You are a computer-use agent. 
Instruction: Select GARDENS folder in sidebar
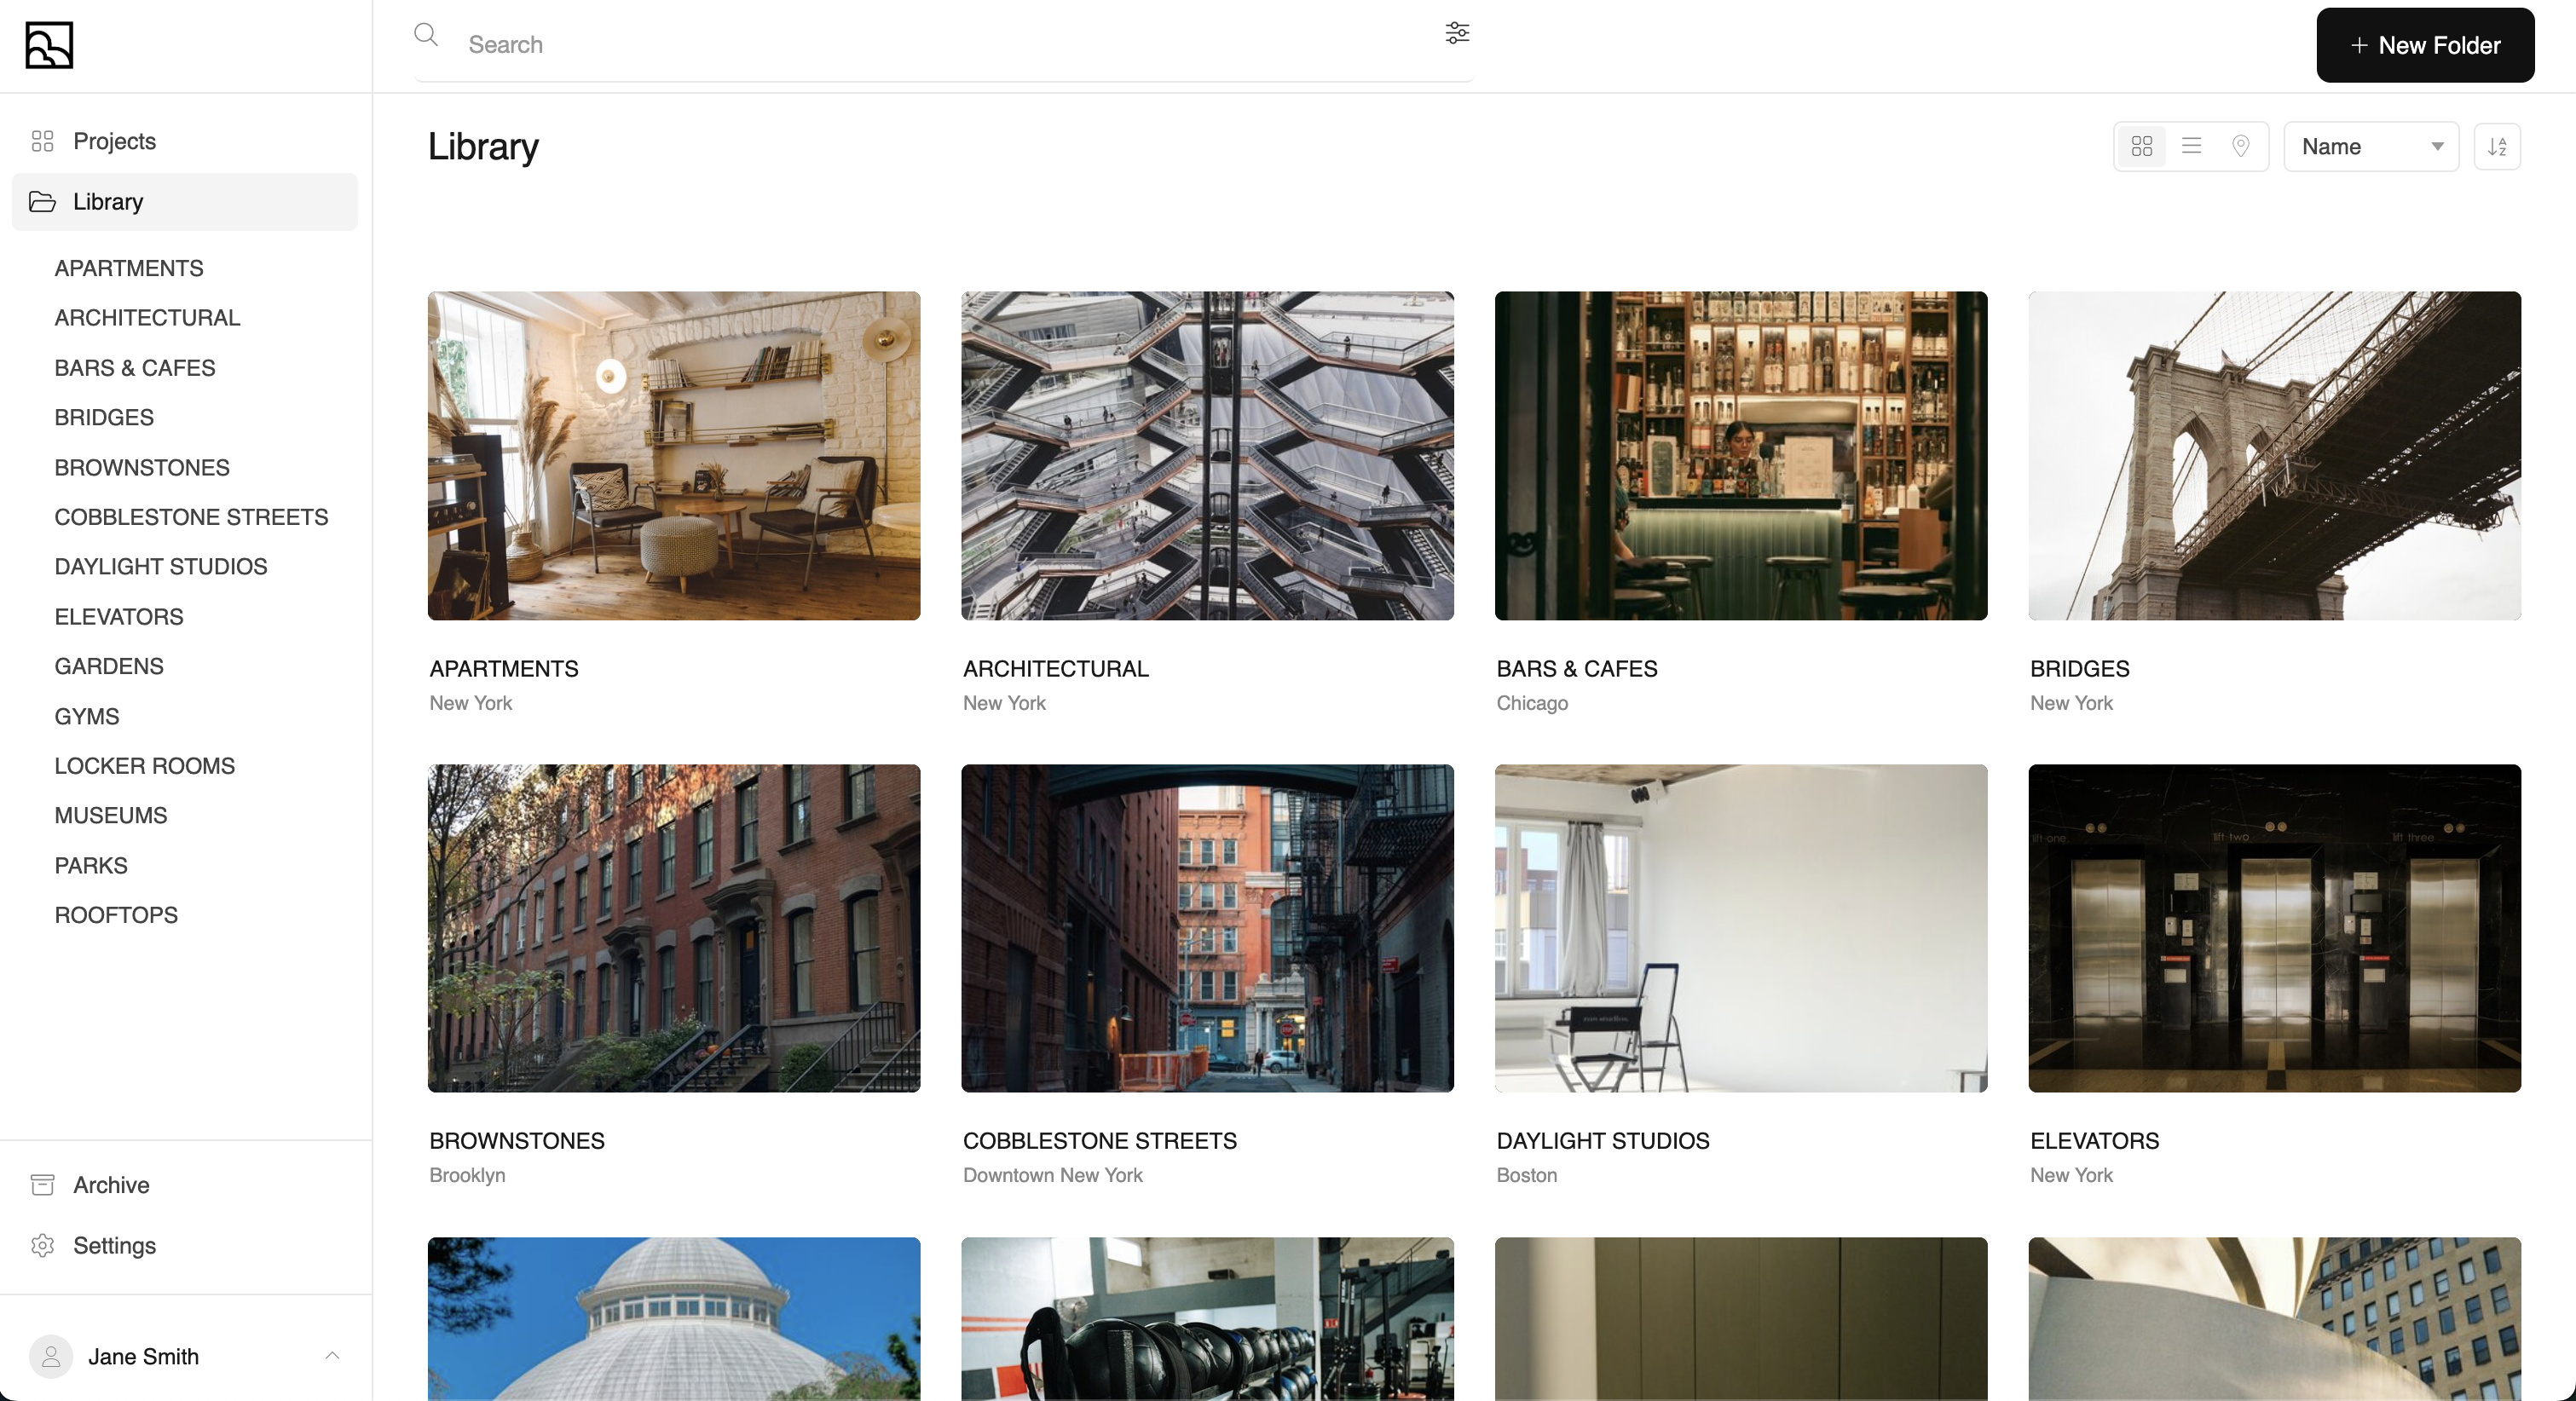109,666
